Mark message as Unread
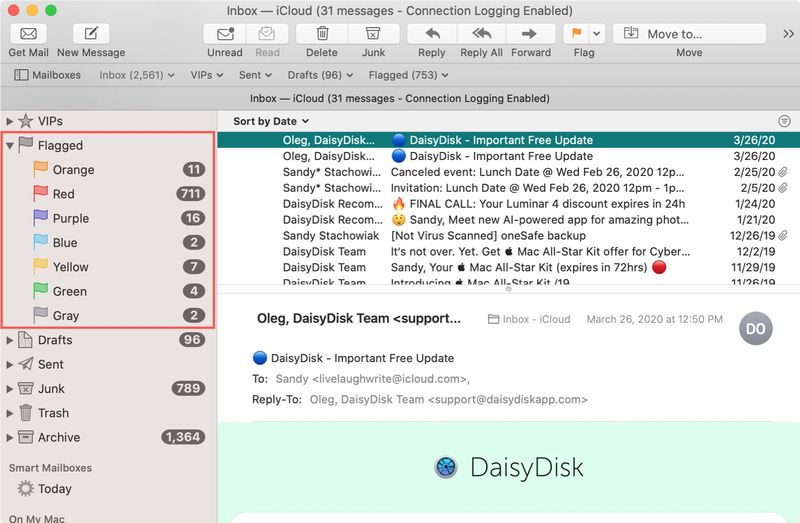Viewport: 800px width, 523px height. tap(224, 34)
